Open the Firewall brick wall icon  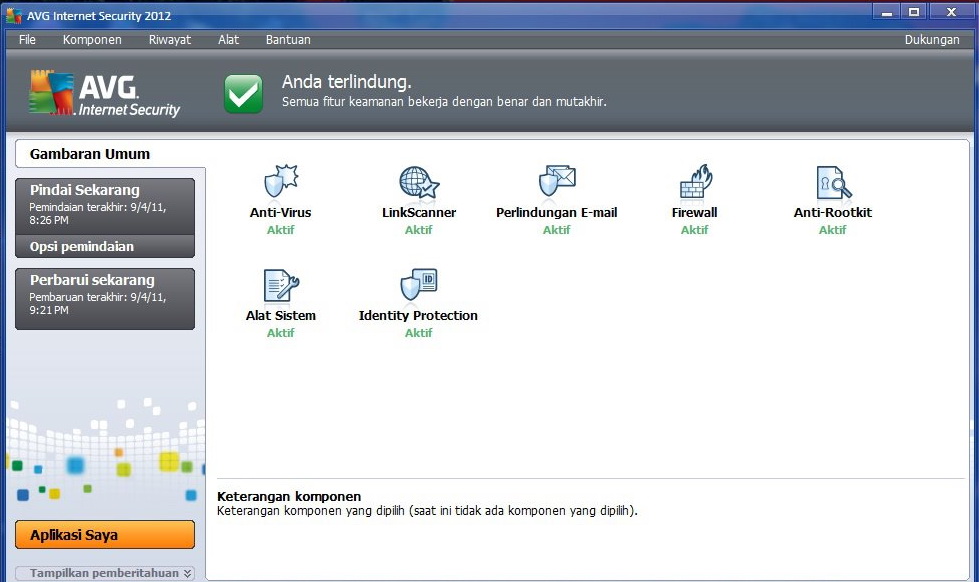pyautogui.click(x=695, y=181)
